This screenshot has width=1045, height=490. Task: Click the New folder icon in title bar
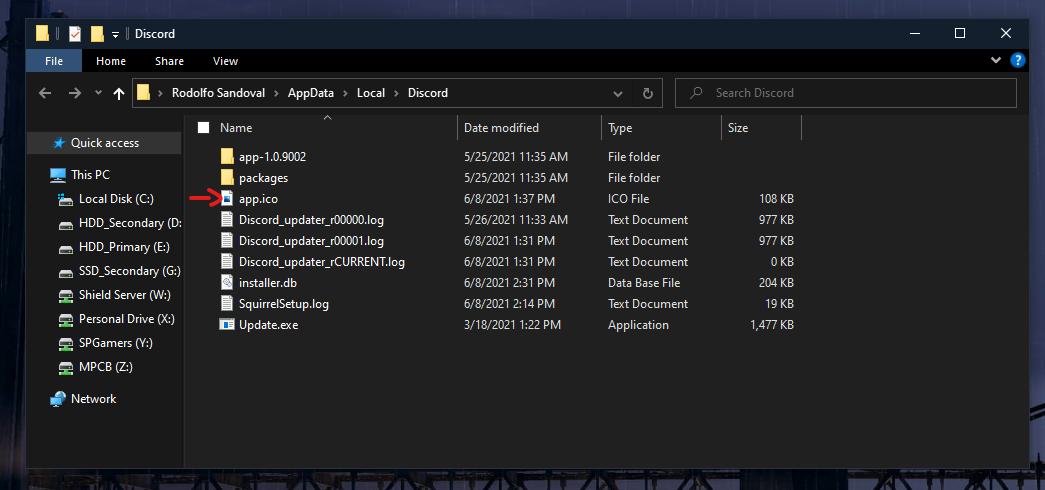point(97,33)
